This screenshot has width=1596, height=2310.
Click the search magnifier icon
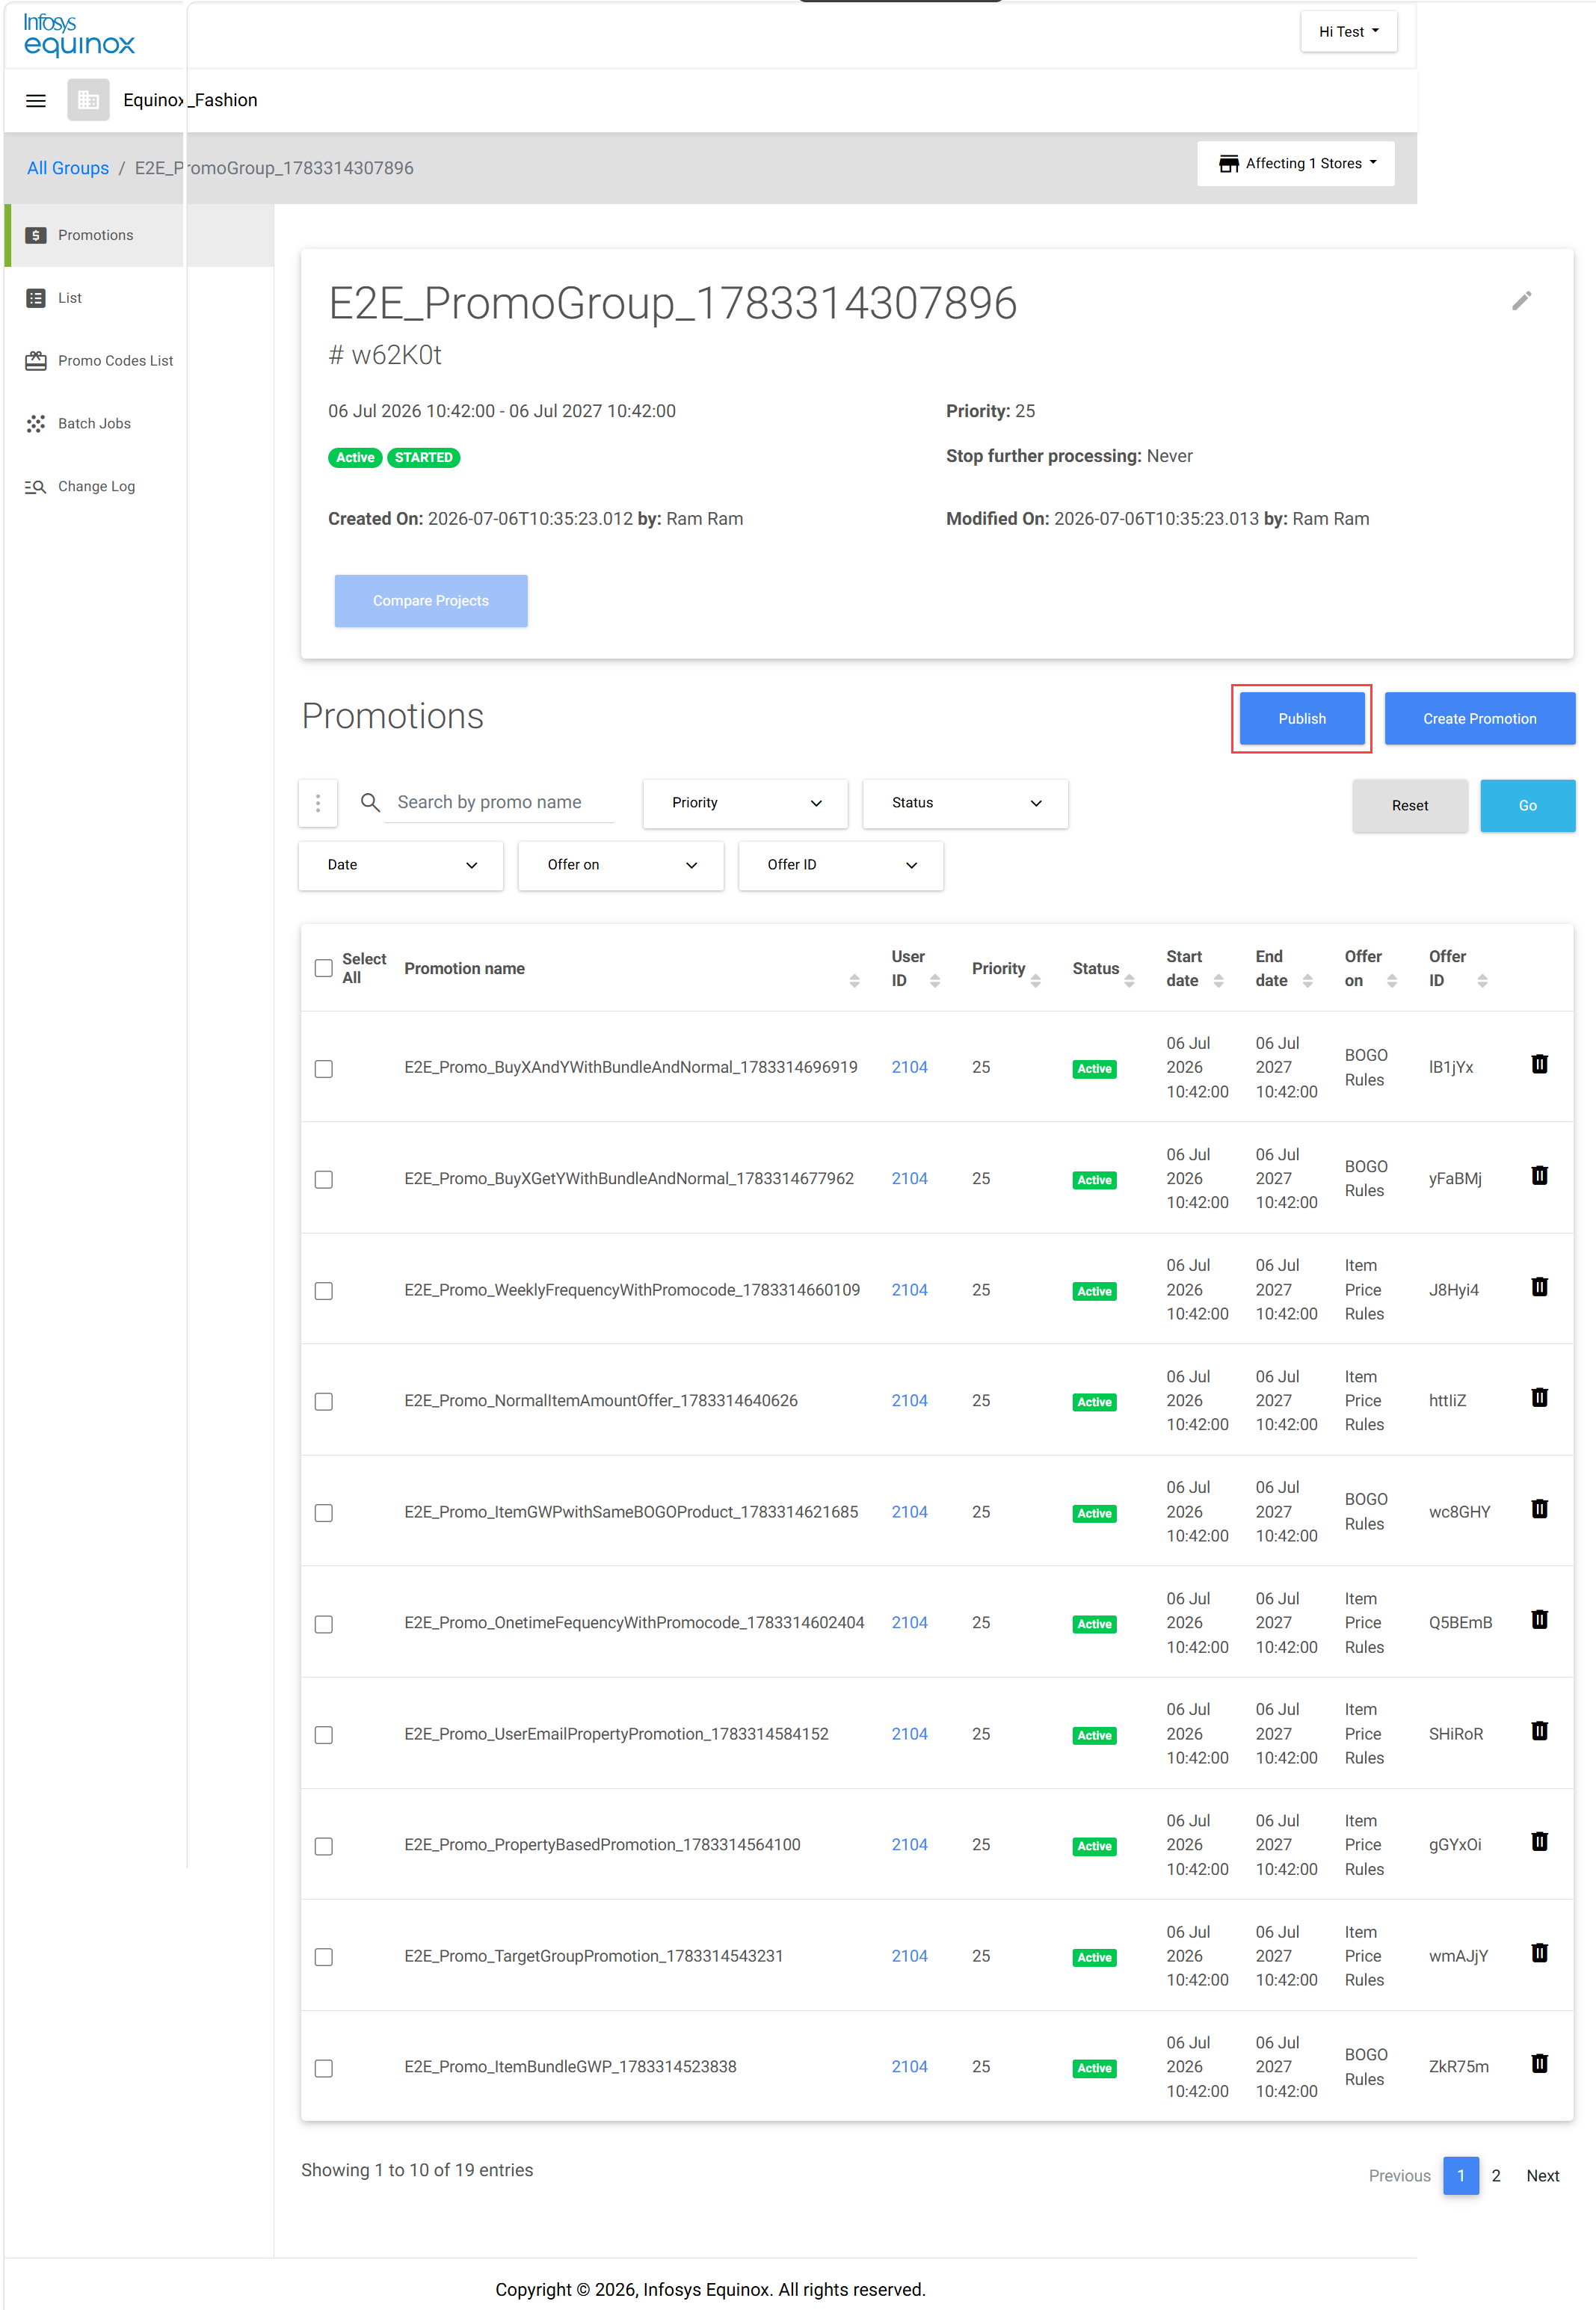click(x=370, y=802)
